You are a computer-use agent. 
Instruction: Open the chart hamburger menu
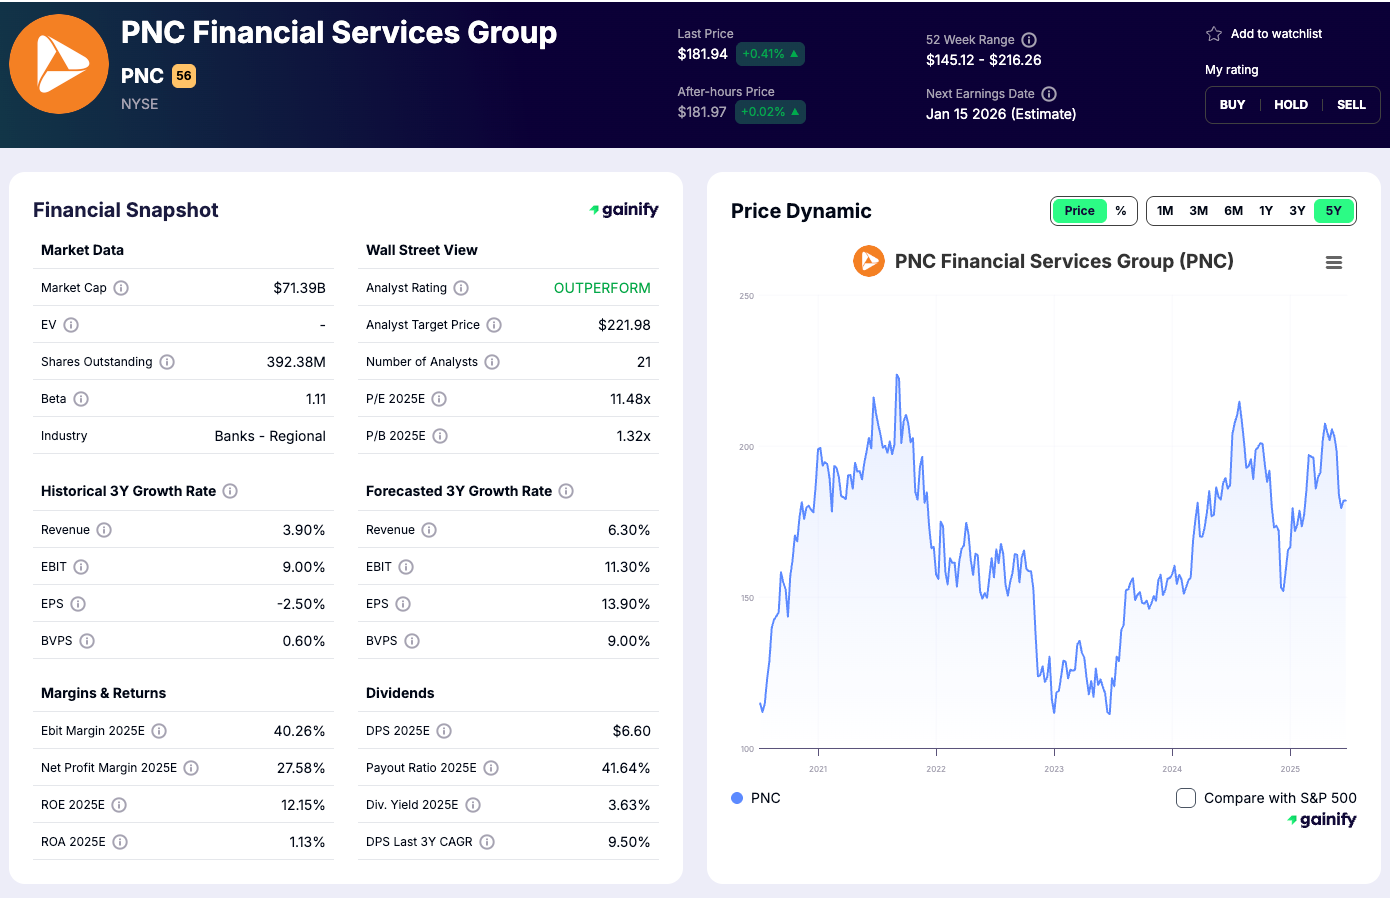(1334, 261)
